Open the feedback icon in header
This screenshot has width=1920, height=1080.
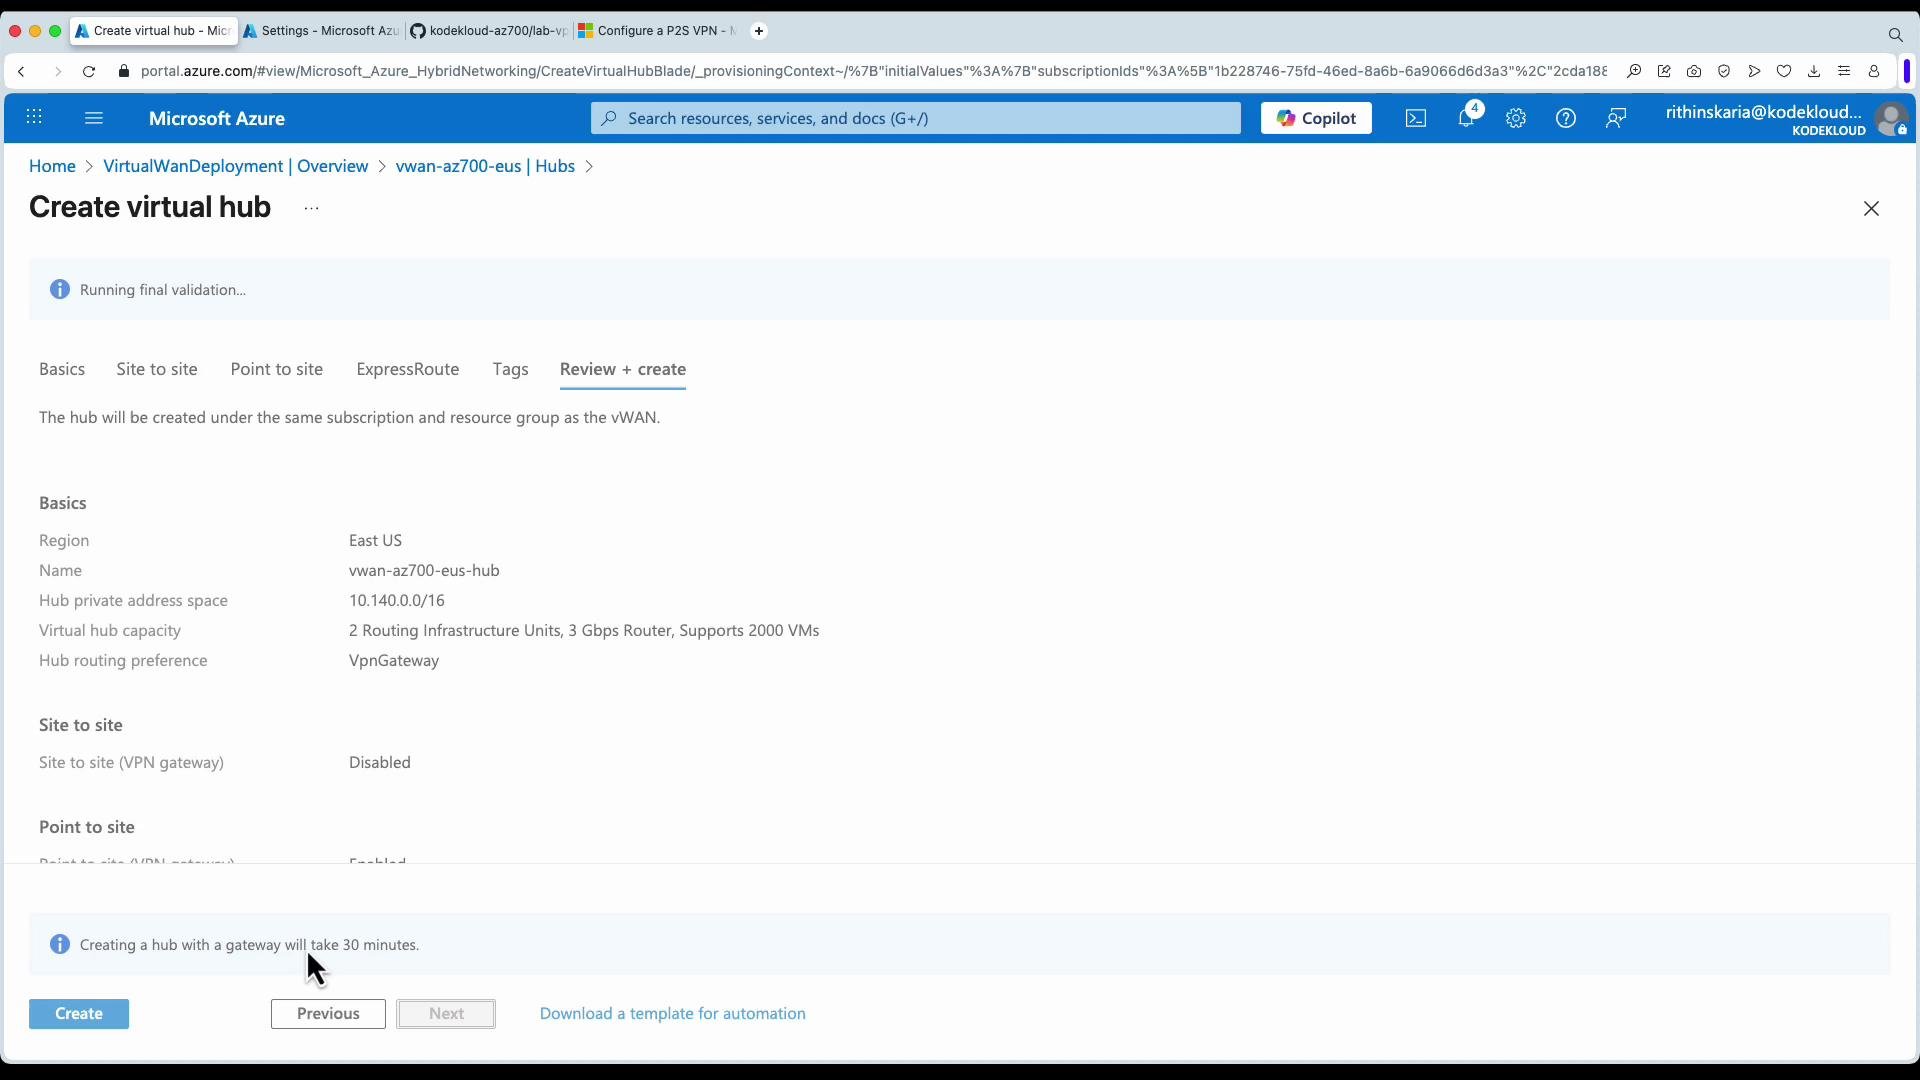click(1616, 118)
